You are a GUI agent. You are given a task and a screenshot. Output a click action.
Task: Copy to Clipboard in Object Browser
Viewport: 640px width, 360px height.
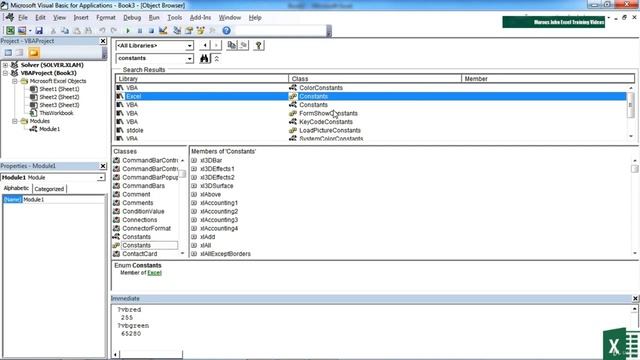[232, 45]
